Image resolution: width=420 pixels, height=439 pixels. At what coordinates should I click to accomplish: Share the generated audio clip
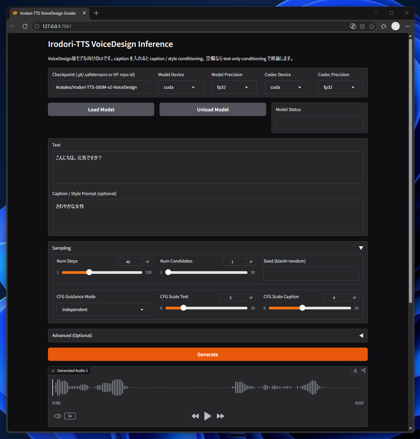coord(363,370)
